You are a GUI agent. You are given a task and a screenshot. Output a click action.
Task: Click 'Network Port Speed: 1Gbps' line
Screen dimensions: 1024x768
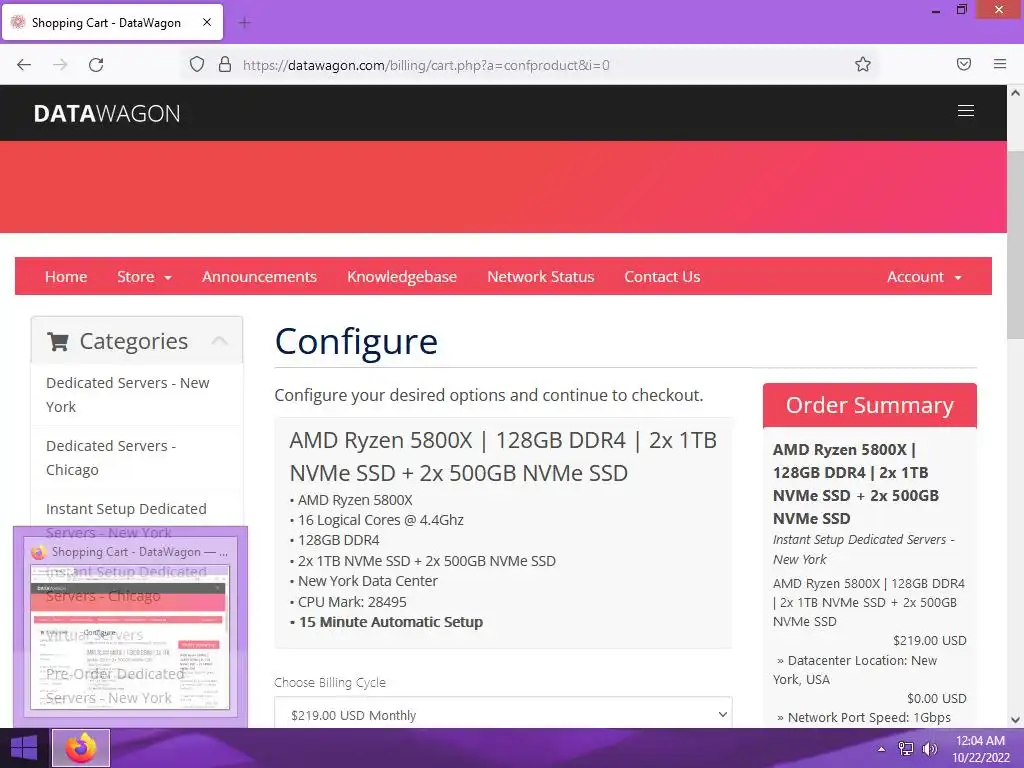[863, 718]
